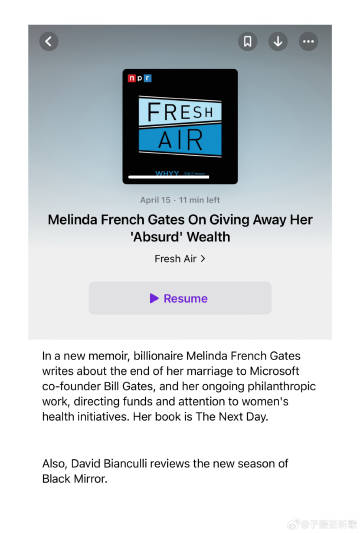Viewport: 360px width, 533px height.
Task: Select the Melinda French Gates episode title
Action: point(180,228)
